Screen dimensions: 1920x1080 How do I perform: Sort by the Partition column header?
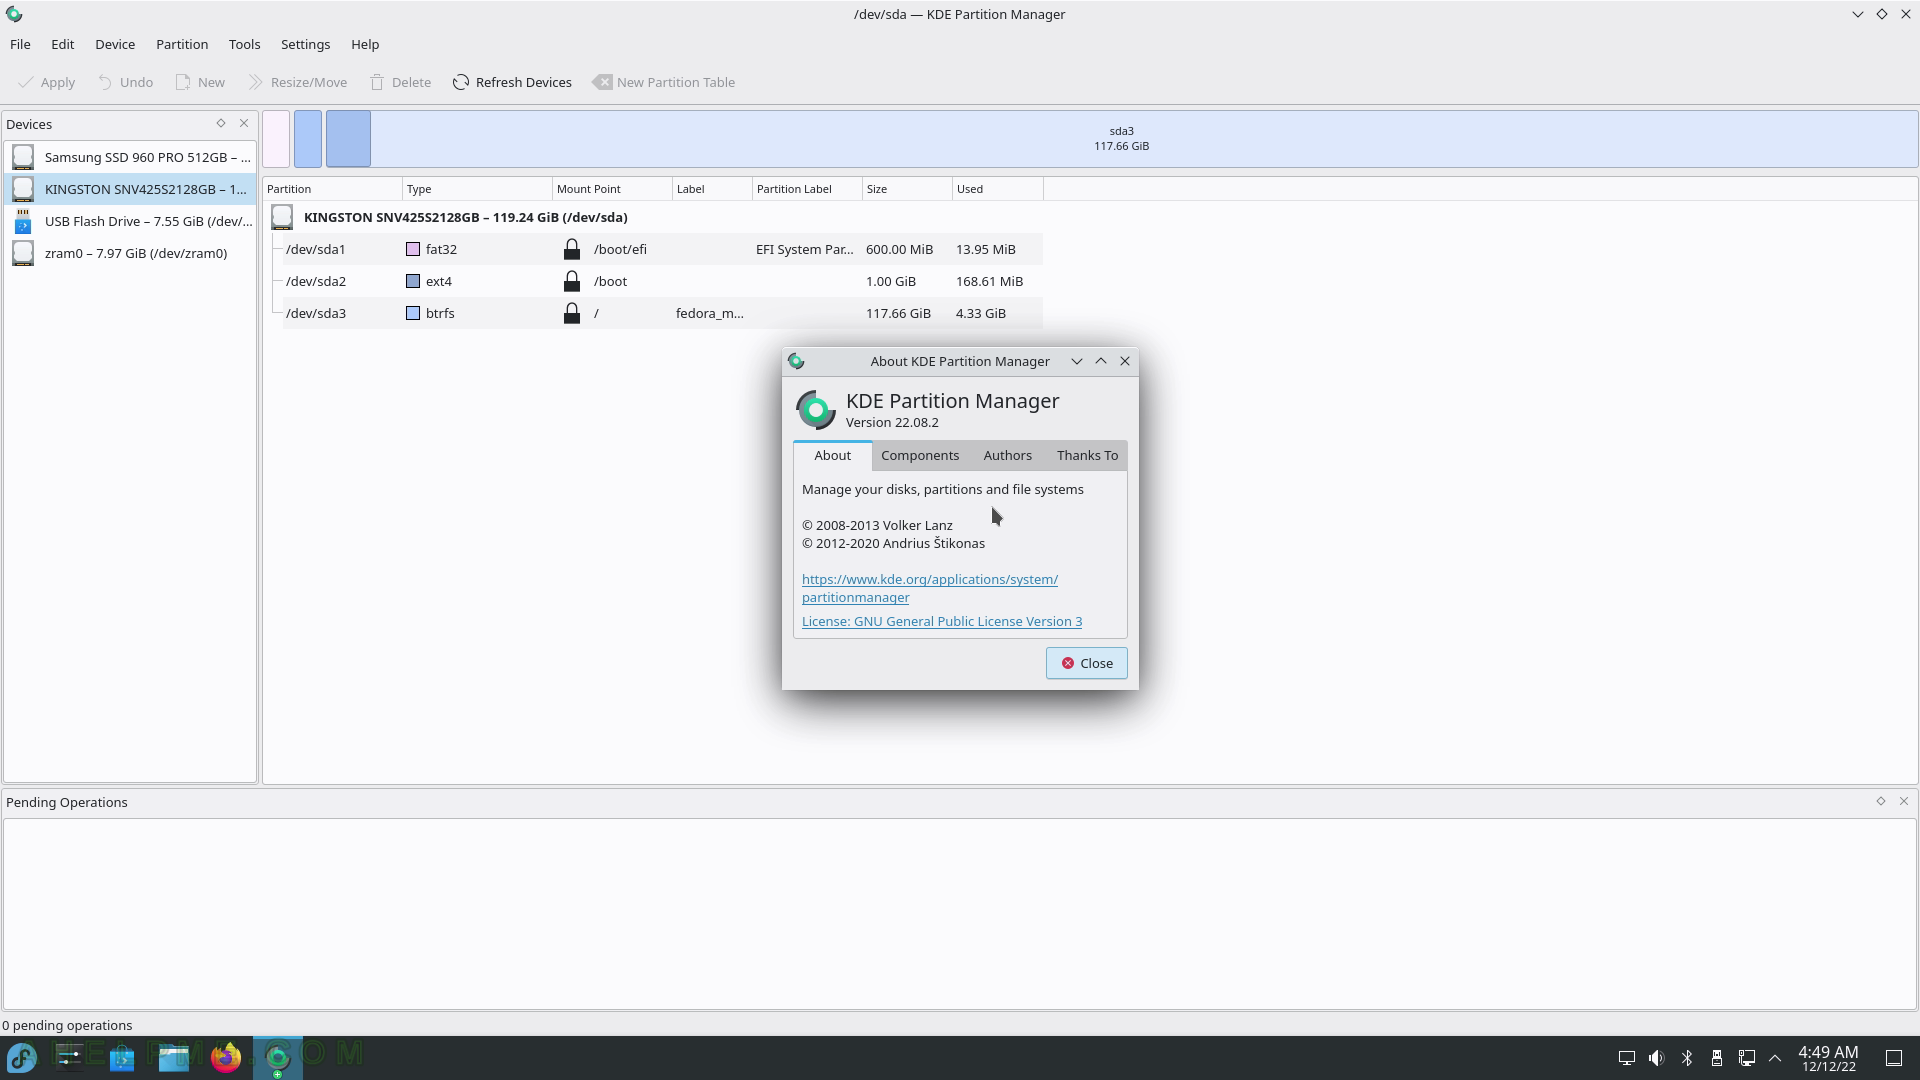pos(333,189)
